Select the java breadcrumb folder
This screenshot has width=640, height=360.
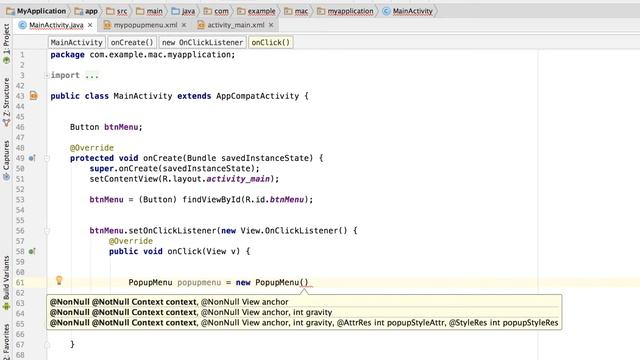183,11
